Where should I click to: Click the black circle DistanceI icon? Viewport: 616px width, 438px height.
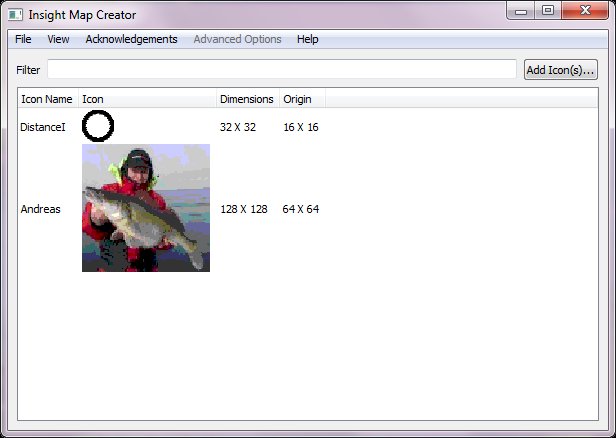[98, 126]
